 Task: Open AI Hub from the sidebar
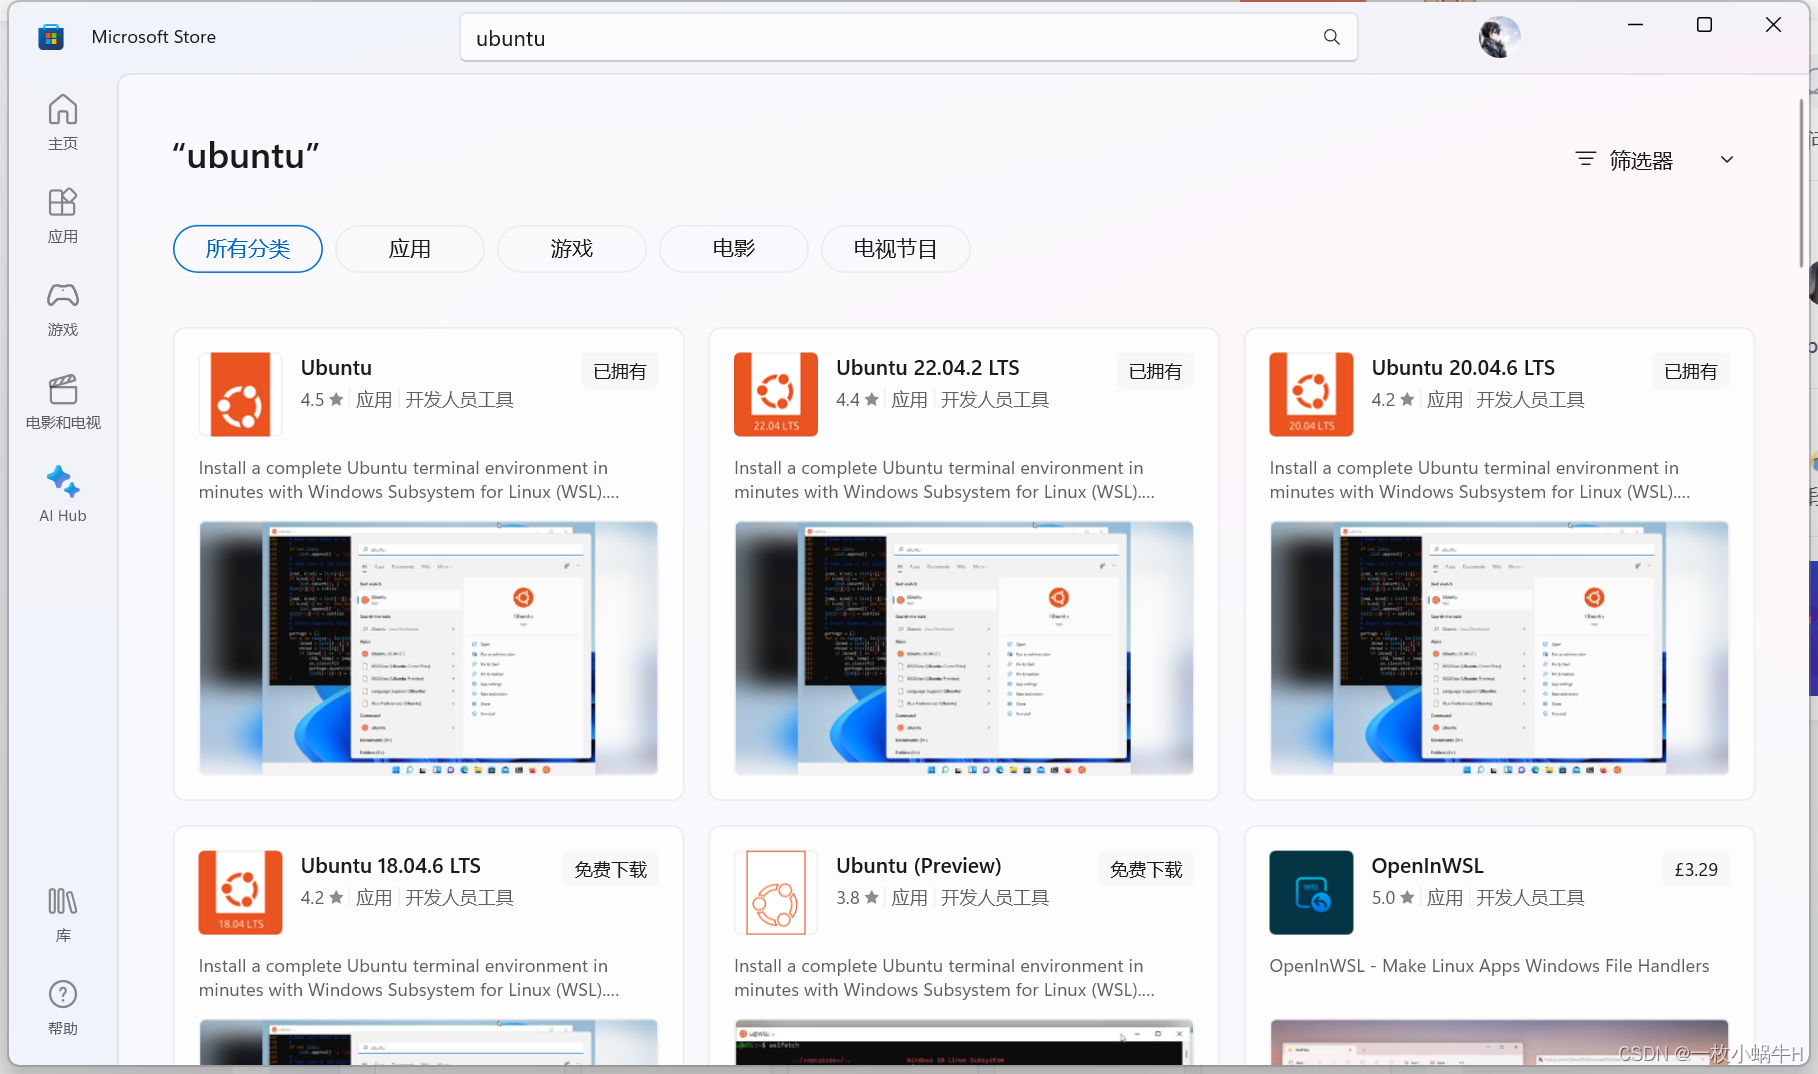click(63, 494)
